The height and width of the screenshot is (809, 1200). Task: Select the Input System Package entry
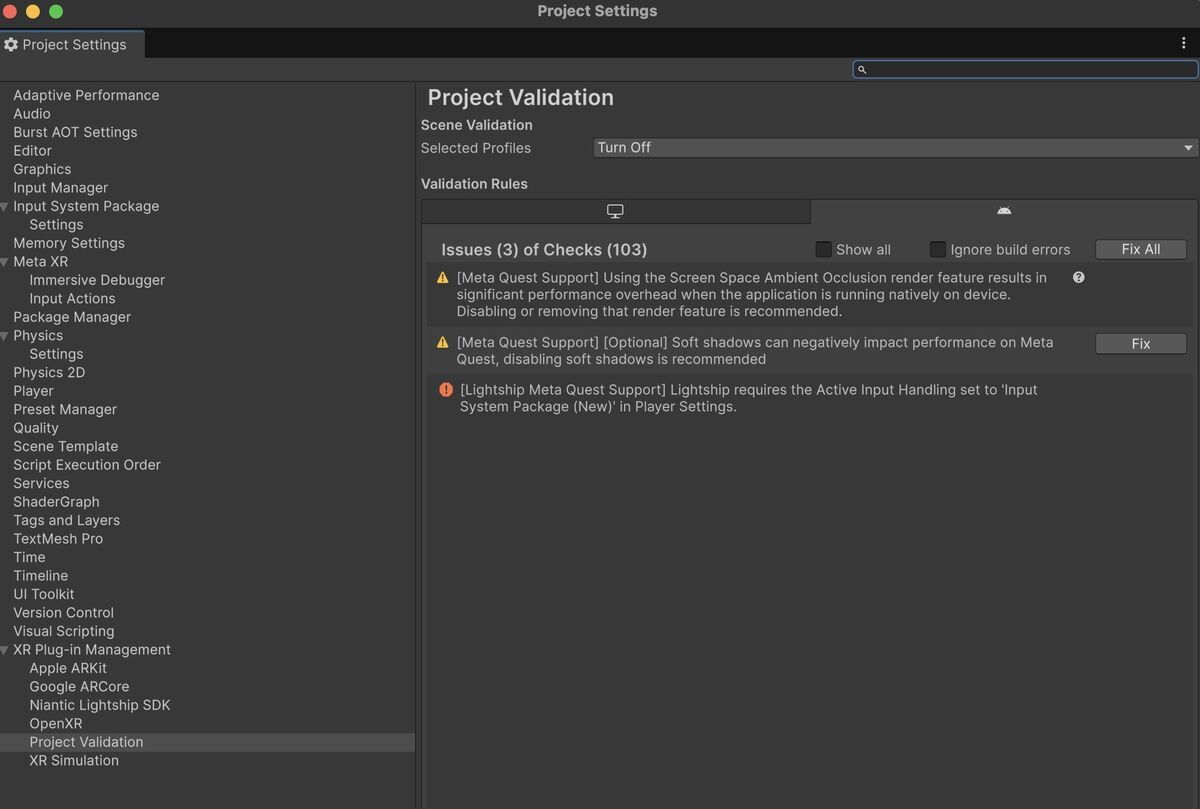pyautogui.click(x=86, y=206)
